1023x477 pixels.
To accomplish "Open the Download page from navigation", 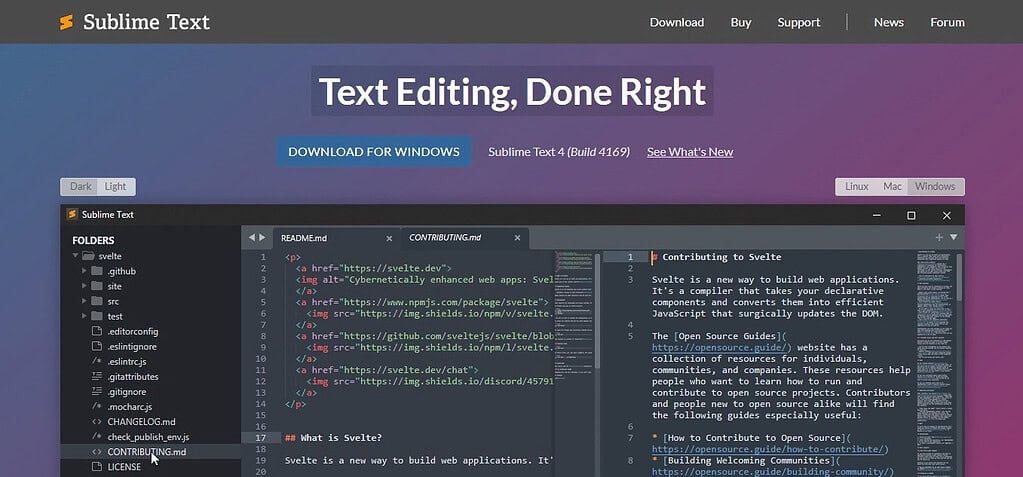I will tap(677, 22).
